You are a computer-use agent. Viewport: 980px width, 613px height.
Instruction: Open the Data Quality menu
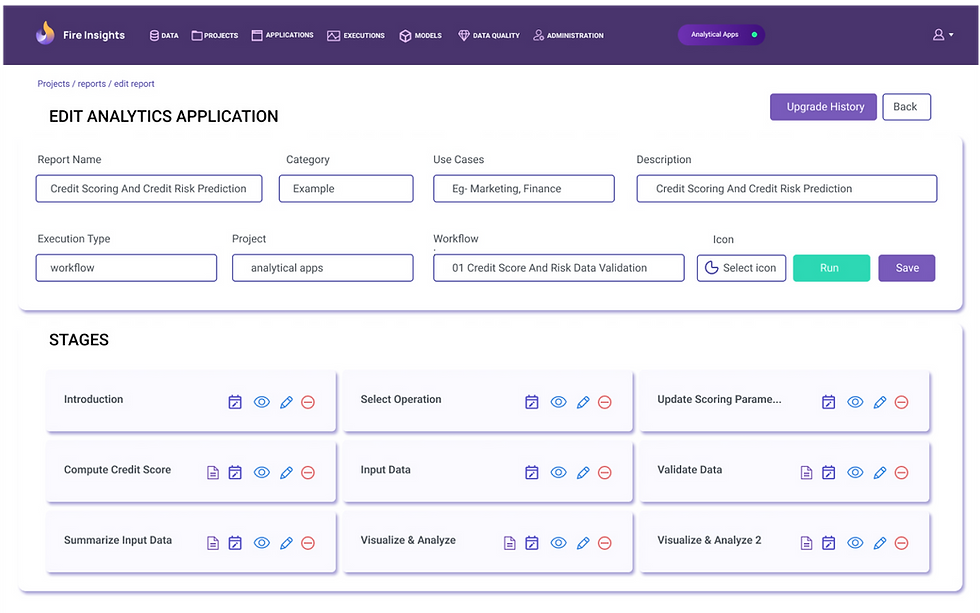489,35
